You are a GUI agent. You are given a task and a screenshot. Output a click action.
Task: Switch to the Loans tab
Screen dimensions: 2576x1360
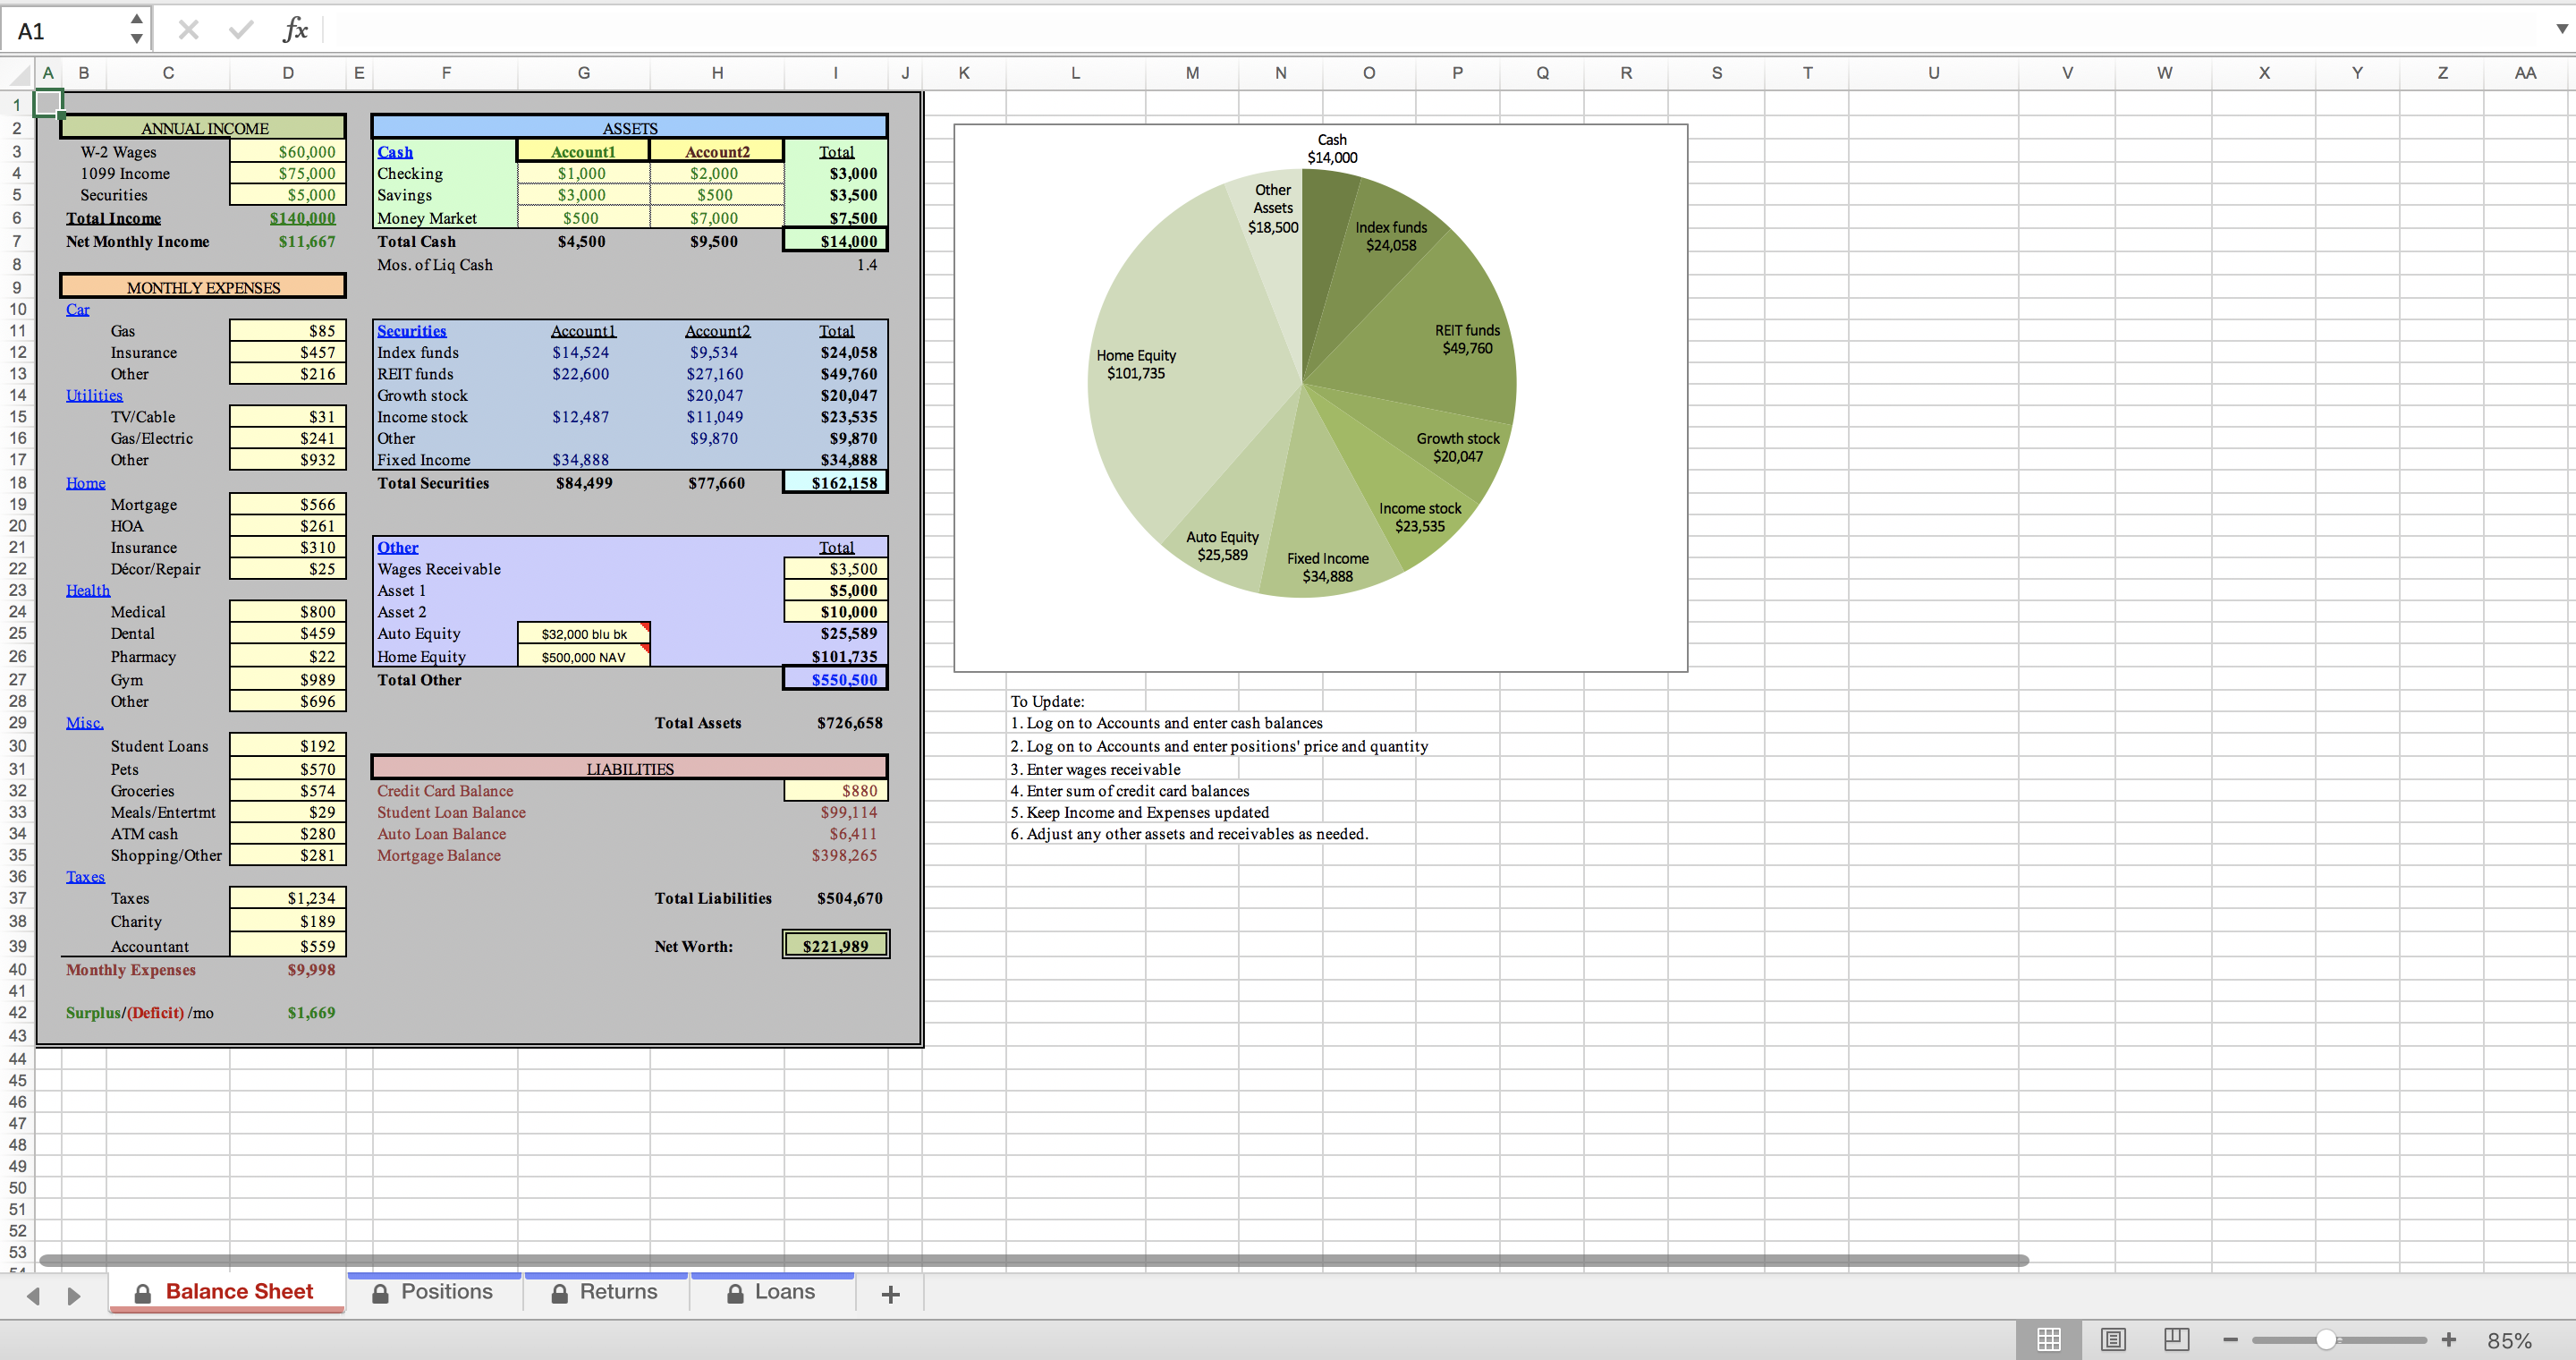click(772, 1291)
